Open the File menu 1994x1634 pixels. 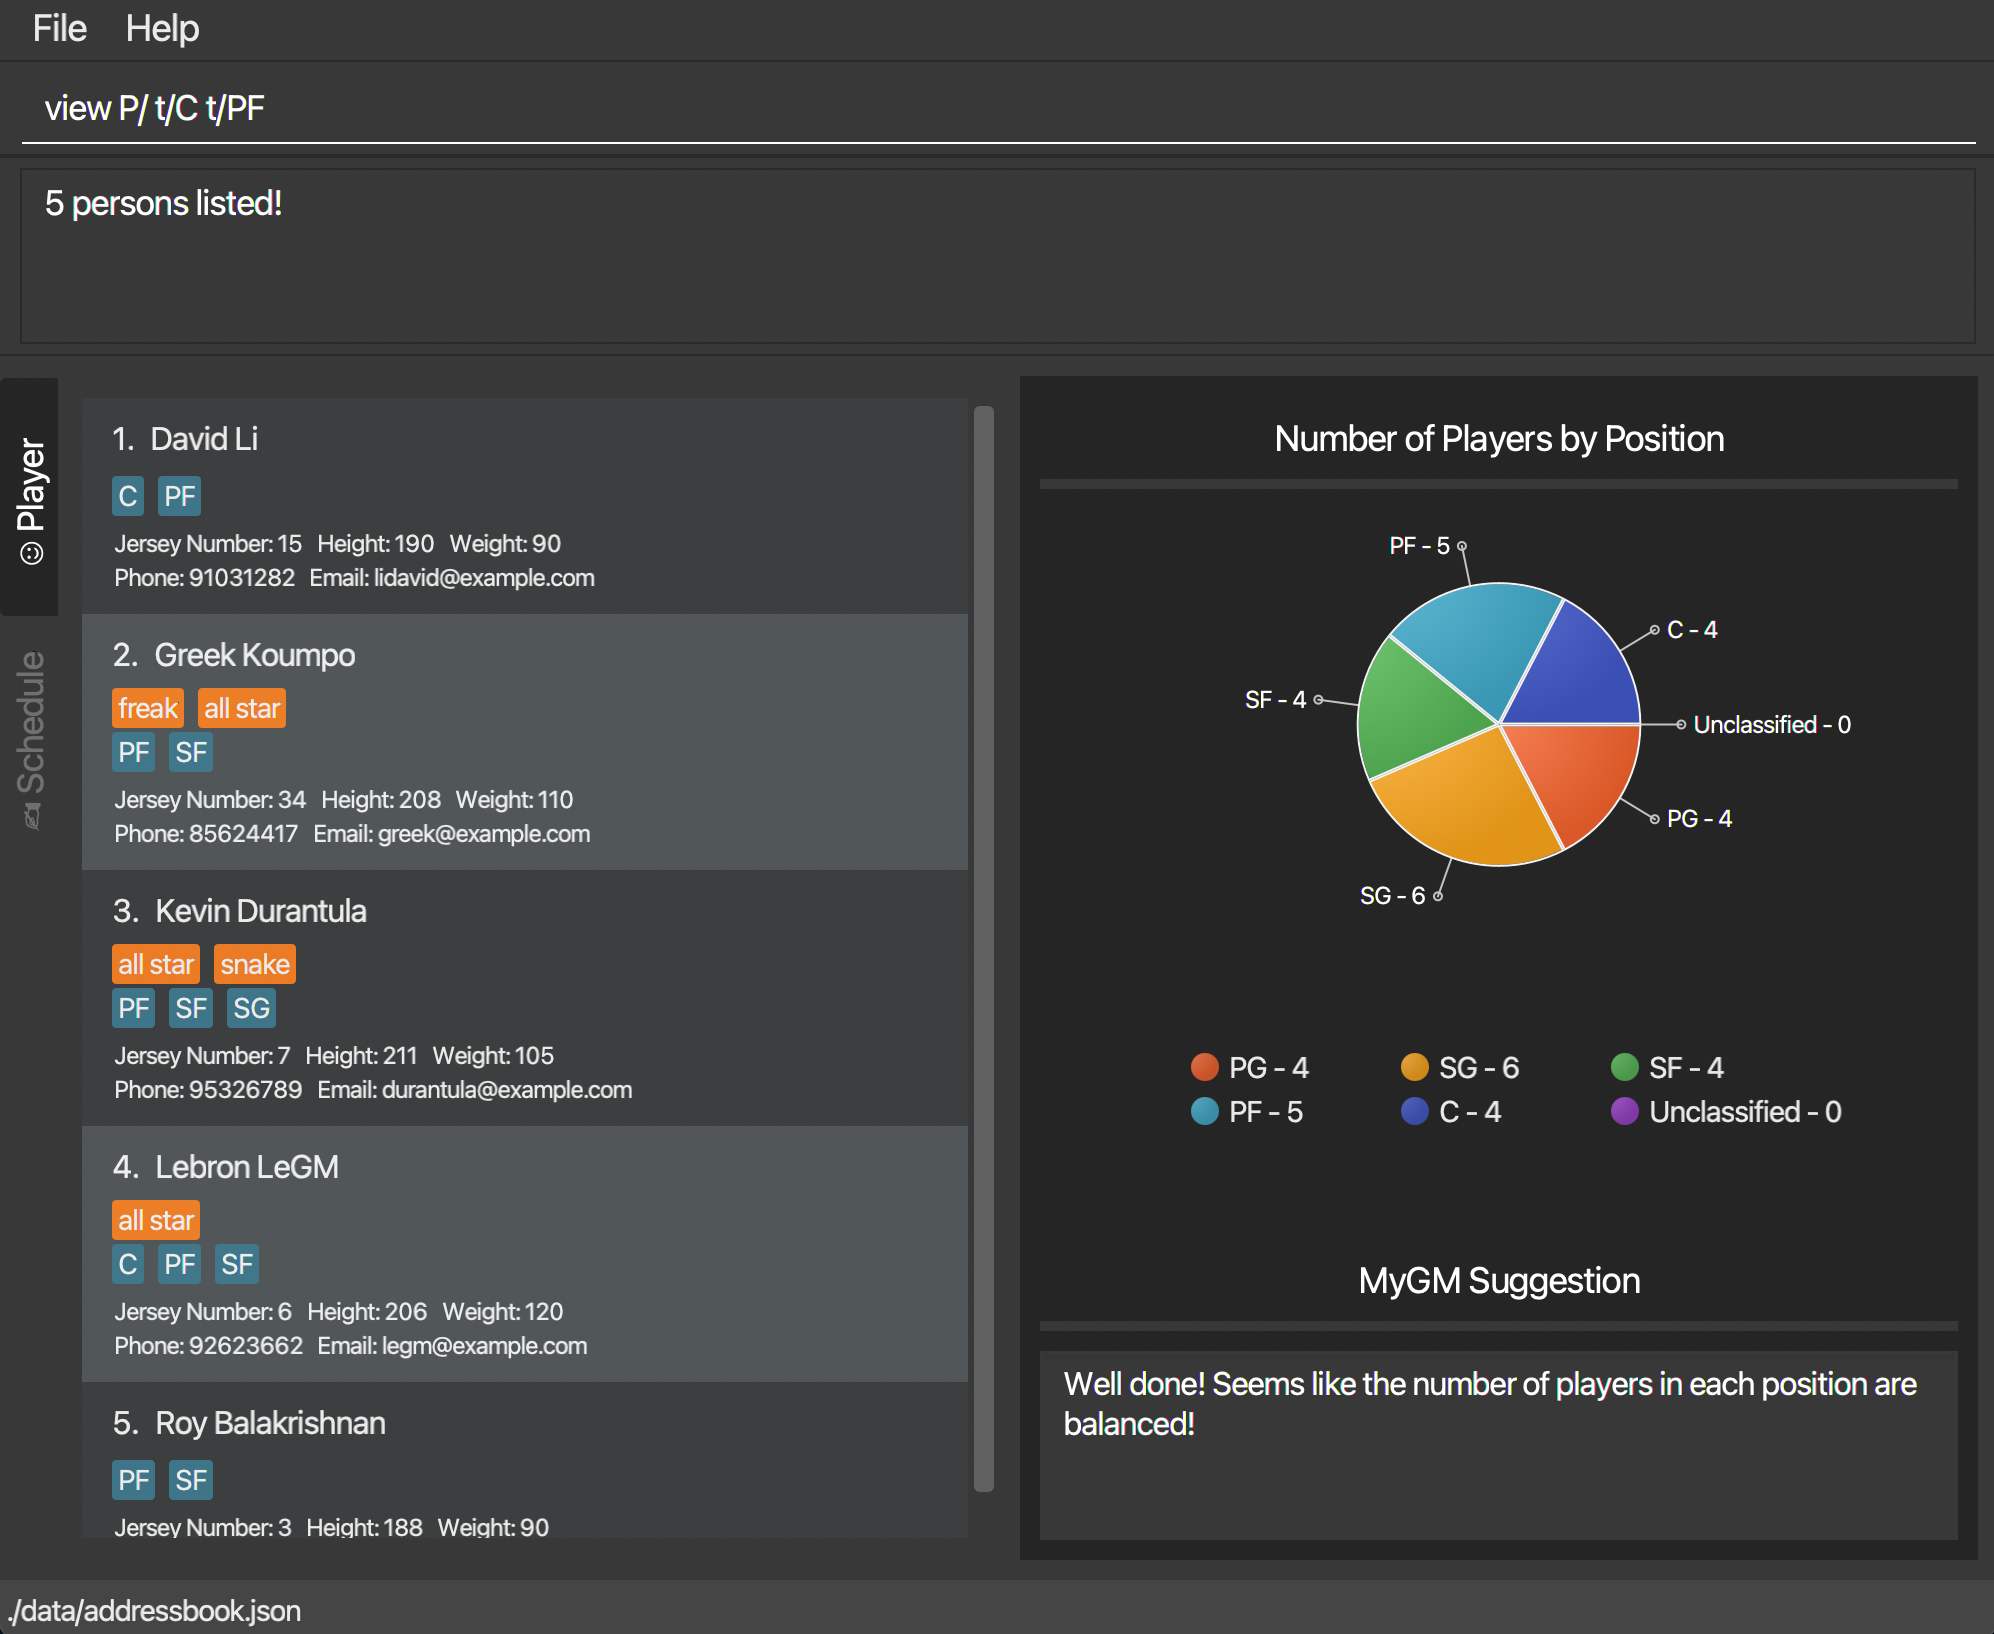point(59,29)
